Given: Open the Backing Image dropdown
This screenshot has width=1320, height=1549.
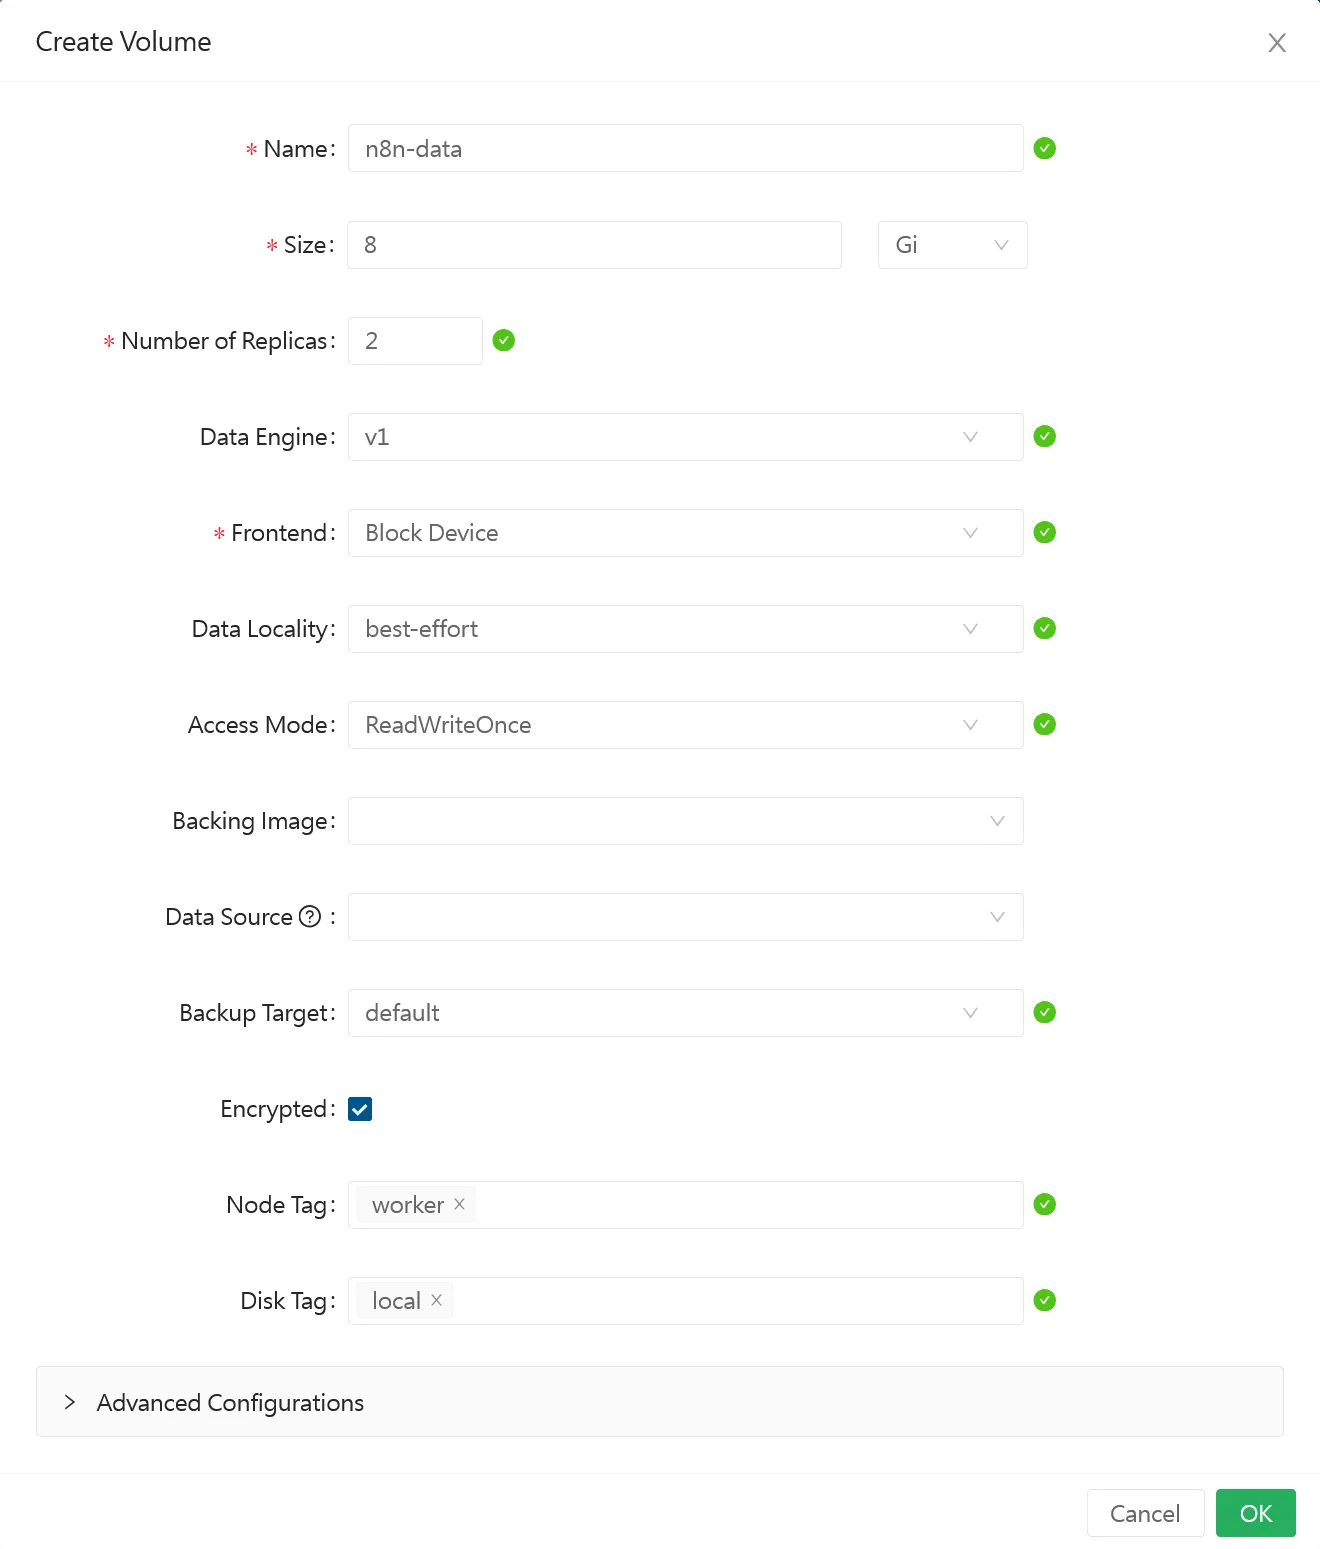Looking at the screenshot, I should pyautogui.click(x=685, y=821).
